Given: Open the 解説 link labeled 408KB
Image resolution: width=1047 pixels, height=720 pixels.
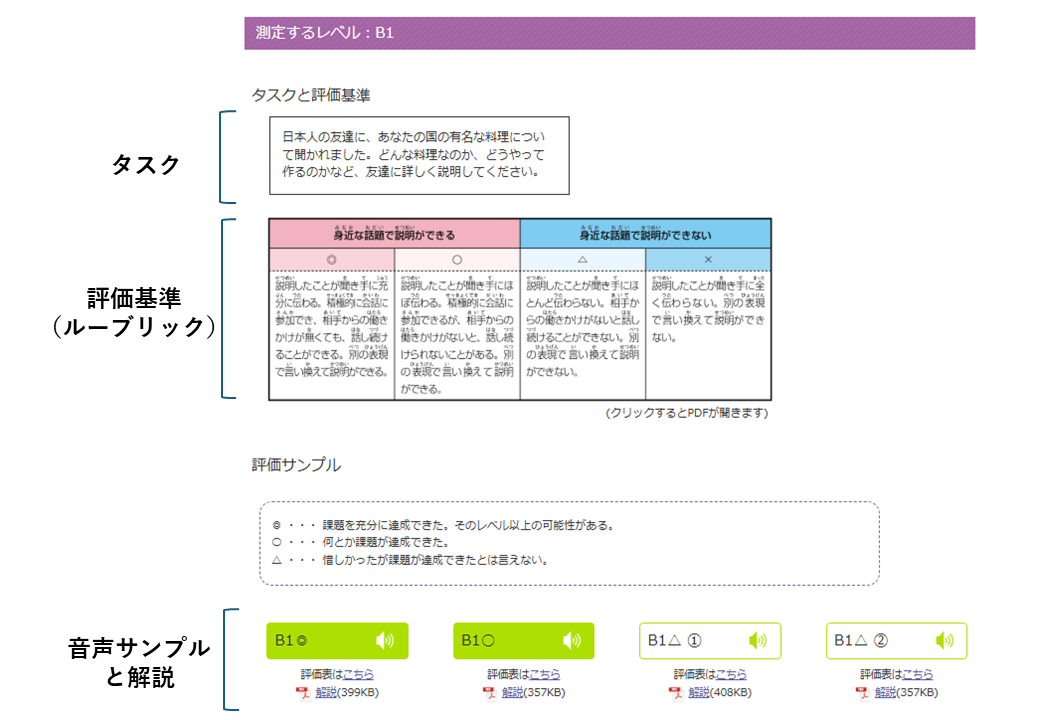Looking at the screenshot, I should (698, 693).
